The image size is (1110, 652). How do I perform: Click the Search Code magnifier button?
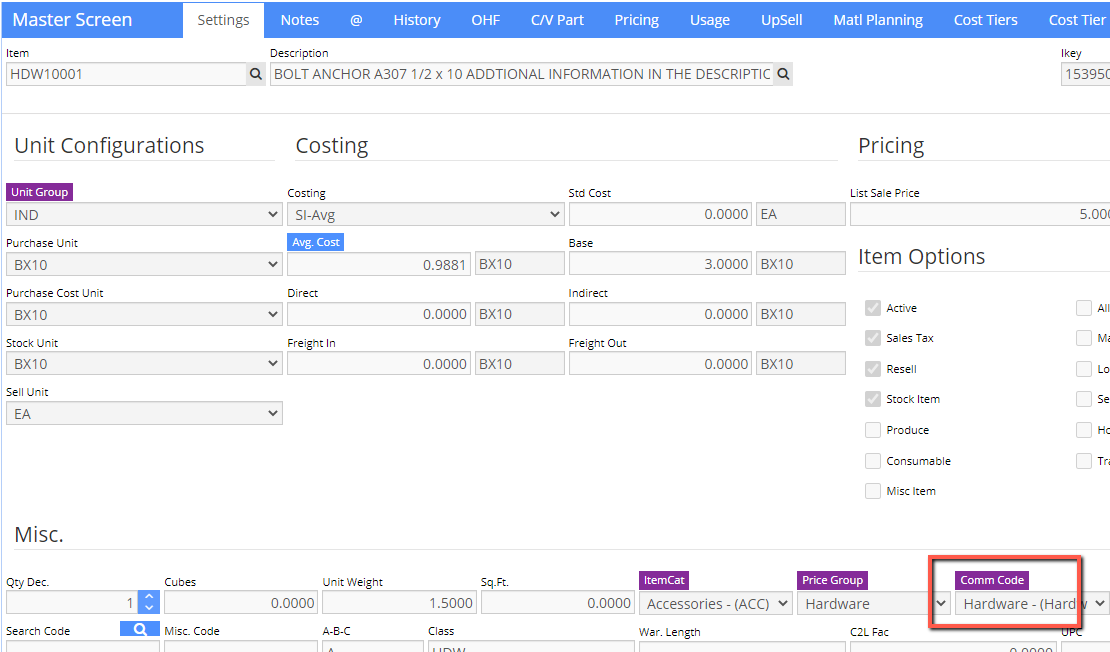[x=139, y=629]
